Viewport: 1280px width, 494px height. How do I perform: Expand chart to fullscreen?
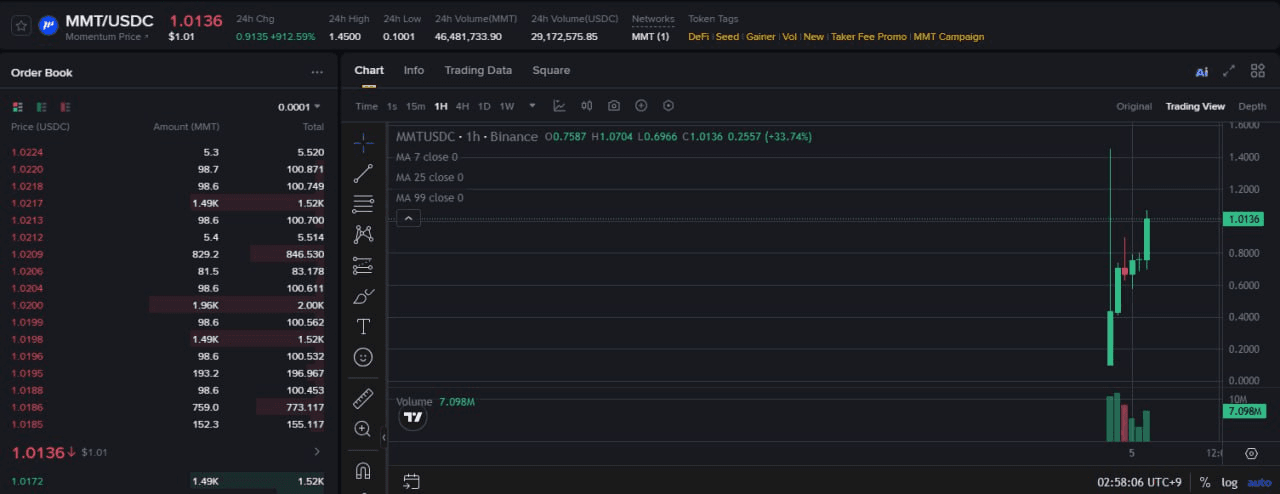pyautogui.click(x=1229, y=71)
